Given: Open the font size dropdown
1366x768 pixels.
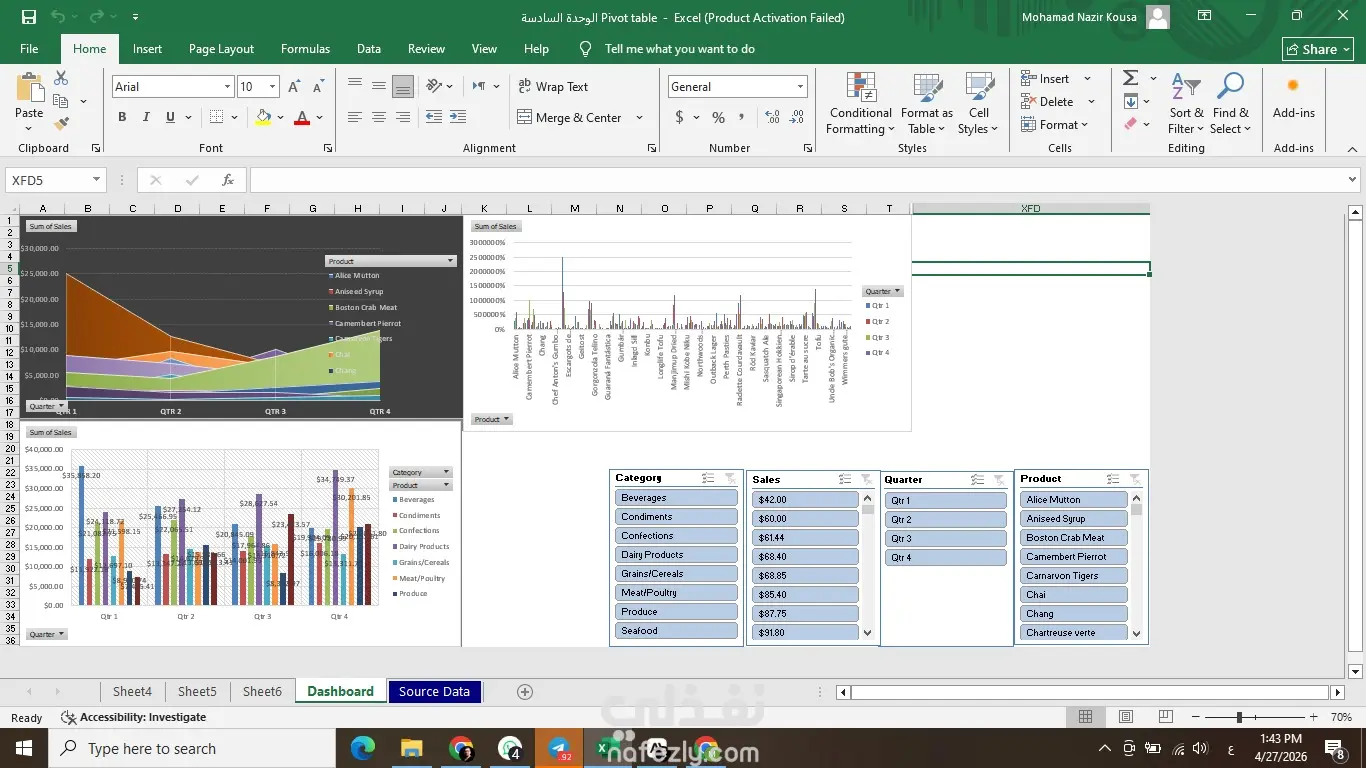Looking at the screenshot, I should click(274, 87).
